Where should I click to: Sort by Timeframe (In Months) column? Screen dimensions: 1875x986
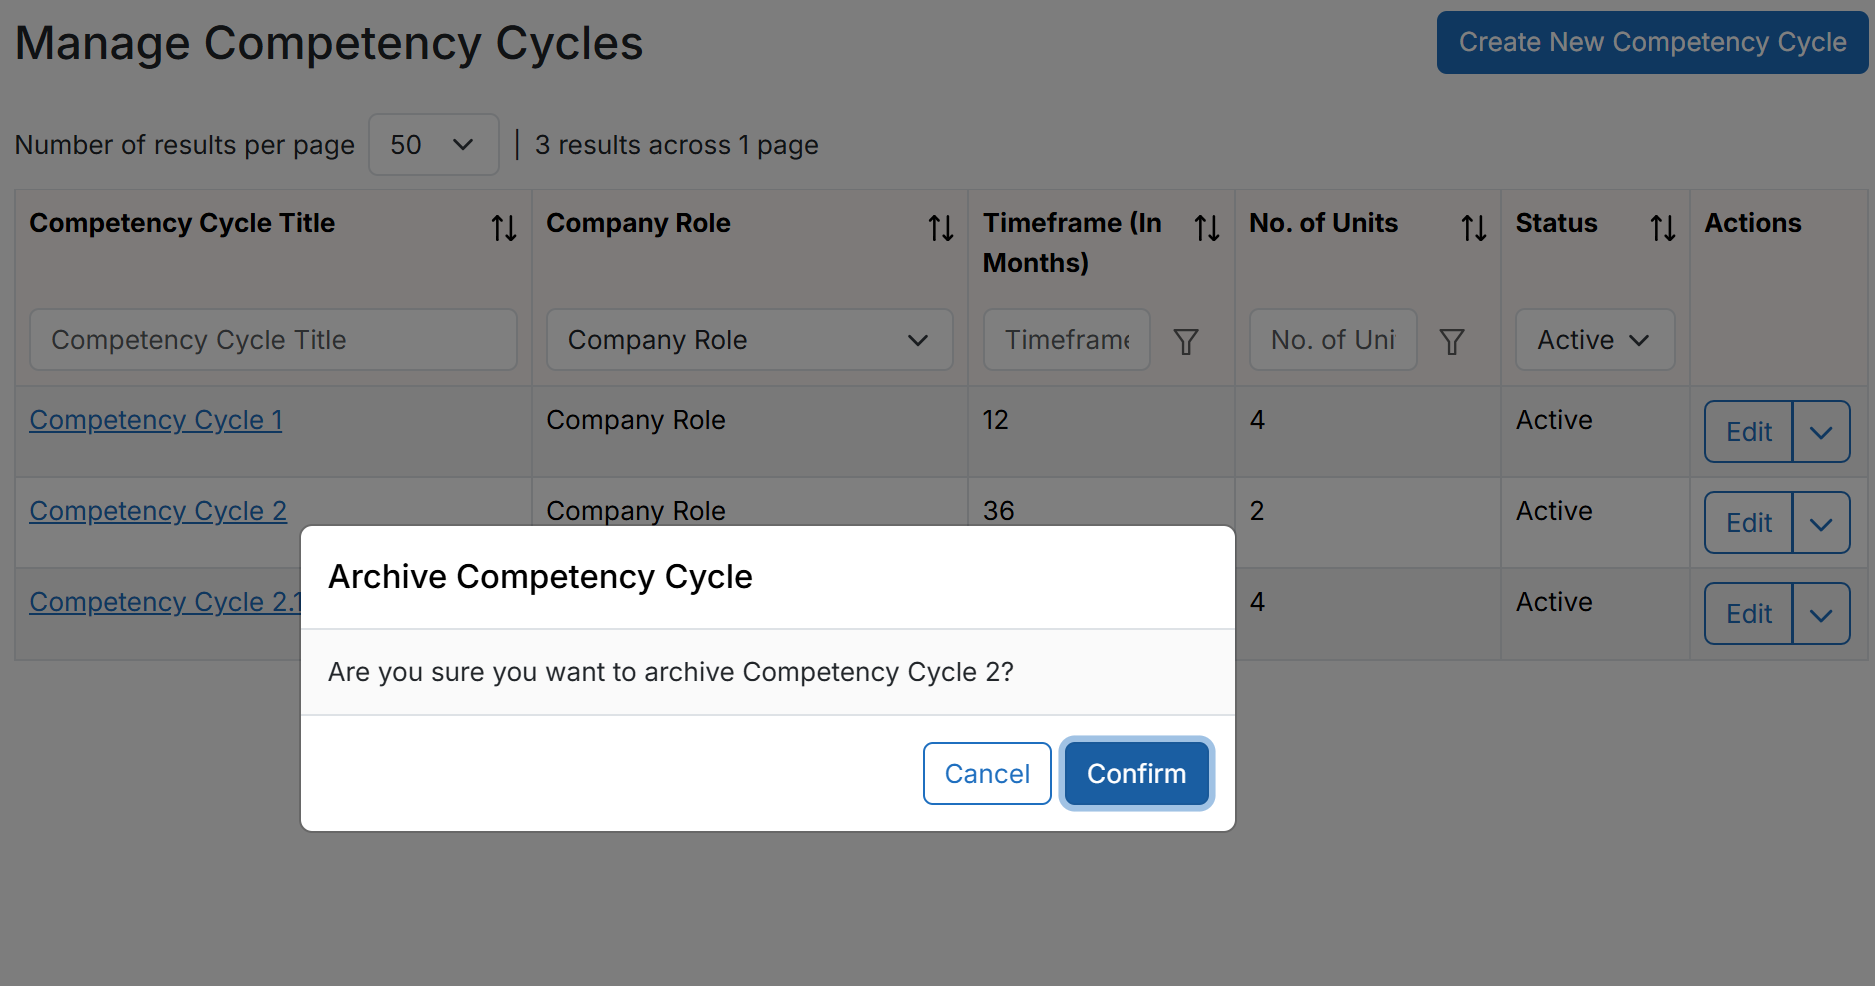(1207, 228)
